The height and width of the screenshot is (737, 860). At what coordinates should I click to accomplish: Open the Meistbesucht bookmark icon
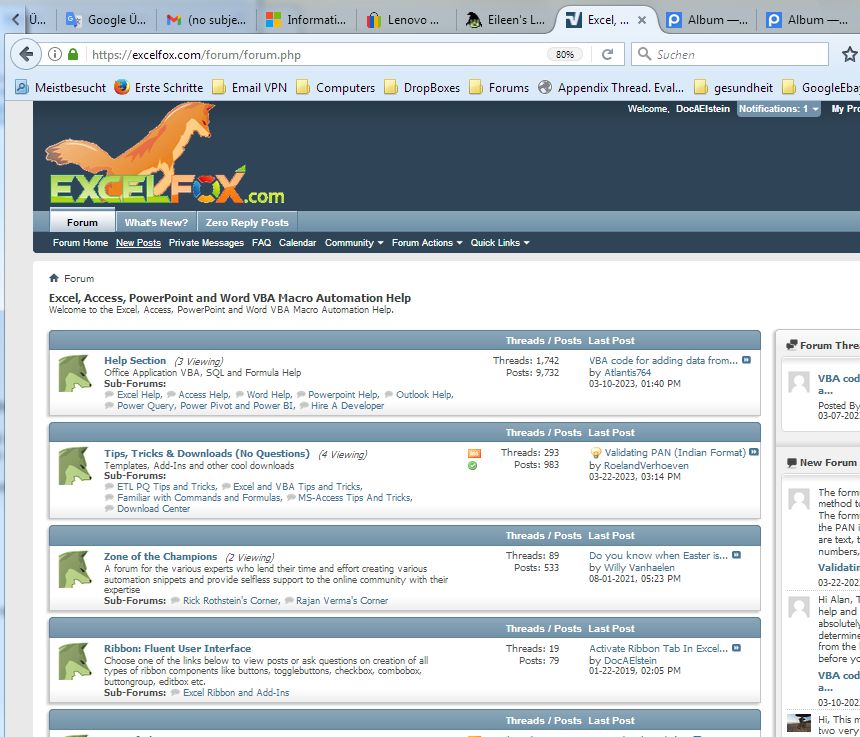[x=21, y=87]
